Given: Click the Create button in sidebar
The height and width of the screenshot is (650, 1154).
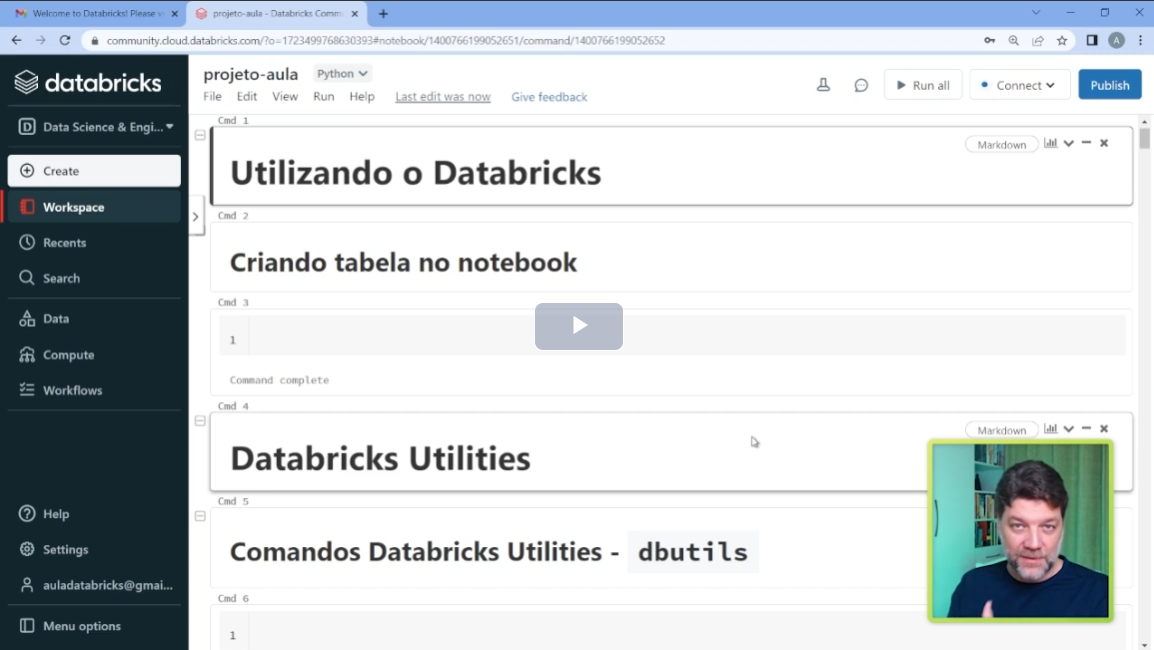Looking at the screenshot, I should [94, 171].
